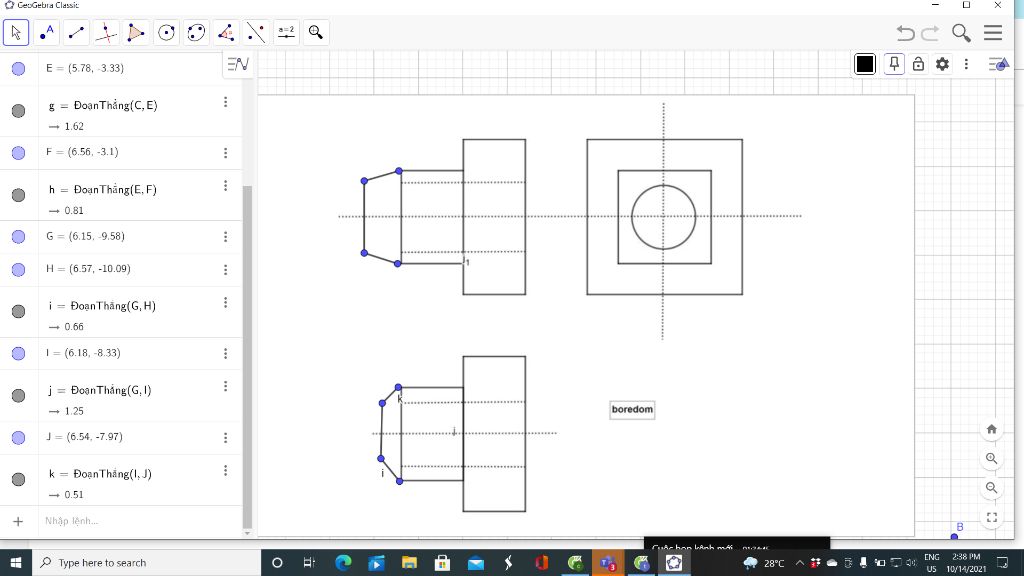The width and height of the screenshot is (1024, 576).
Task: Open more options for point G
Action: tap(225, 236)
